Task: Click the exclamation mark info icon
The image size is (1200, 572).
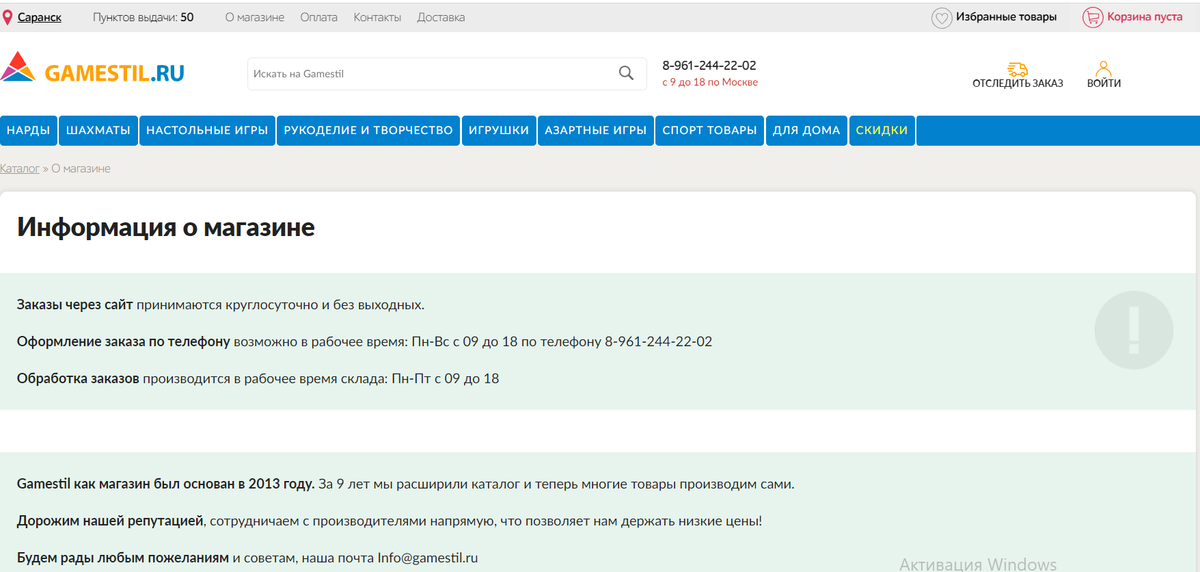Action: [1132, 329]
